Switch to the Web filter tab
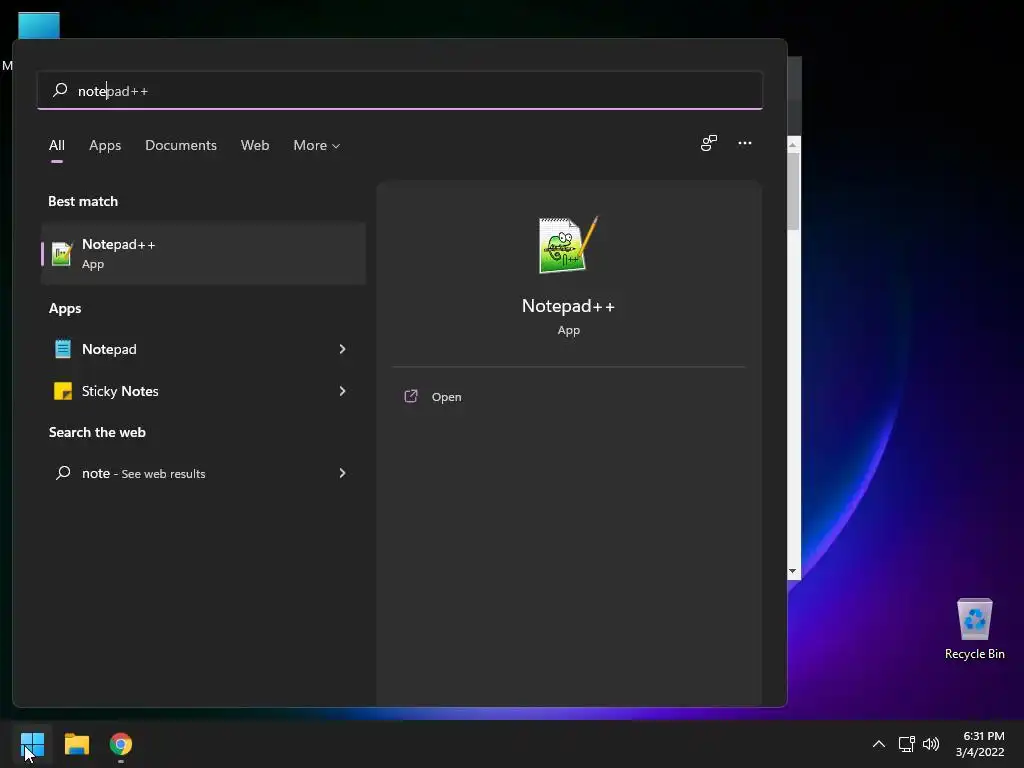 click(255, 146)
